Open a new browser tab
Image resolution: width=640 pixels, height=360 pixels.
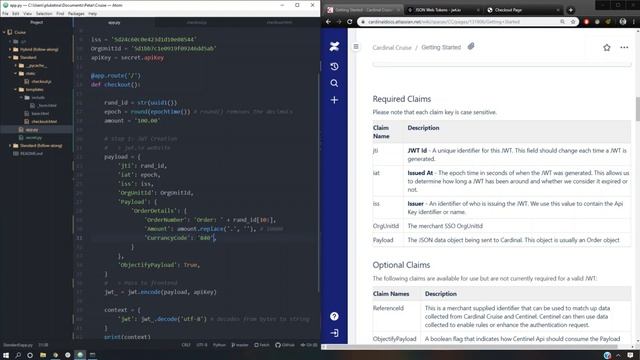click(x=571, y=10)
